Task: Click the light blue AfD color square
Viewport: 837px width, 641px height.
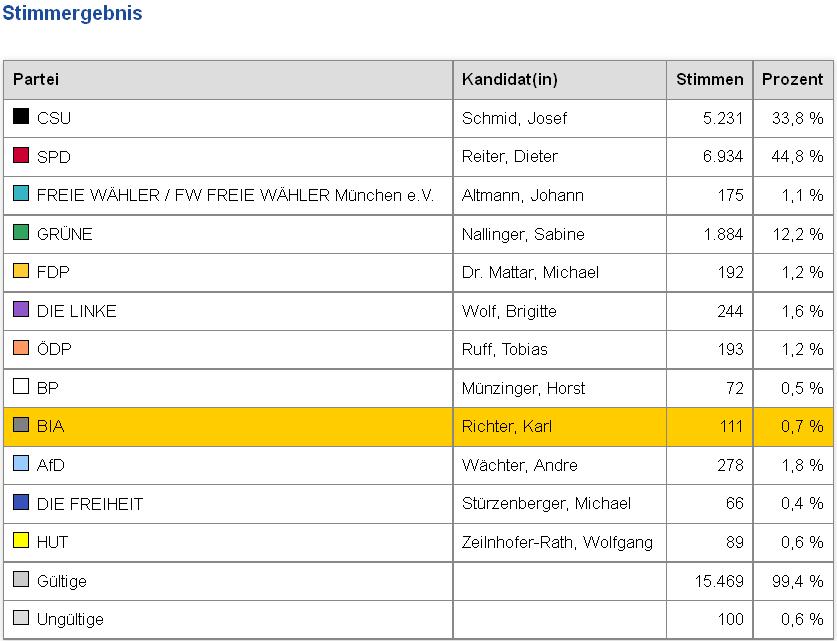Action: (21, 463)
